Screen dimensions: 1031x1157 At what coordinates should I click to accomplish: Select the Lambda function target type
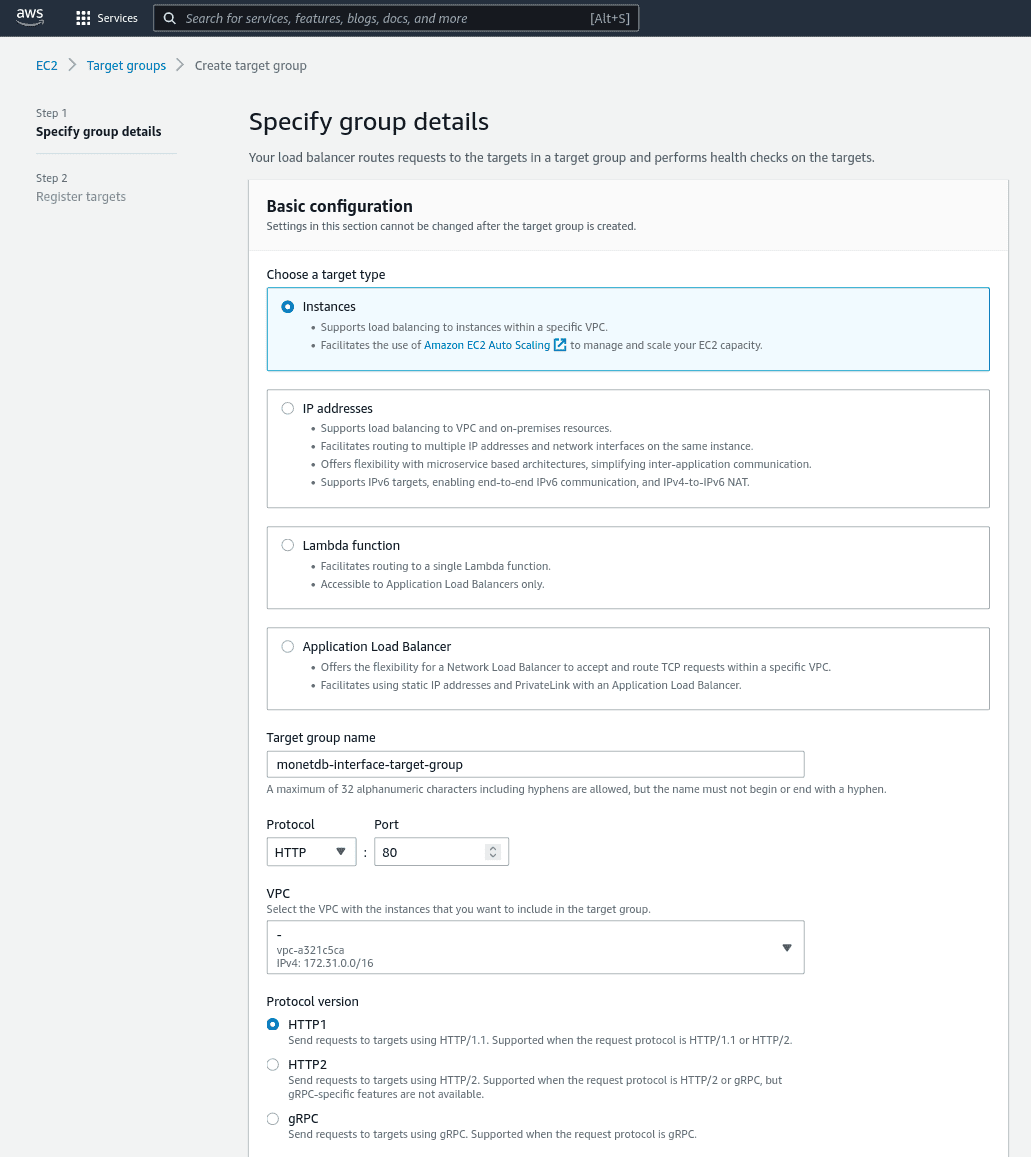point(288,545)
